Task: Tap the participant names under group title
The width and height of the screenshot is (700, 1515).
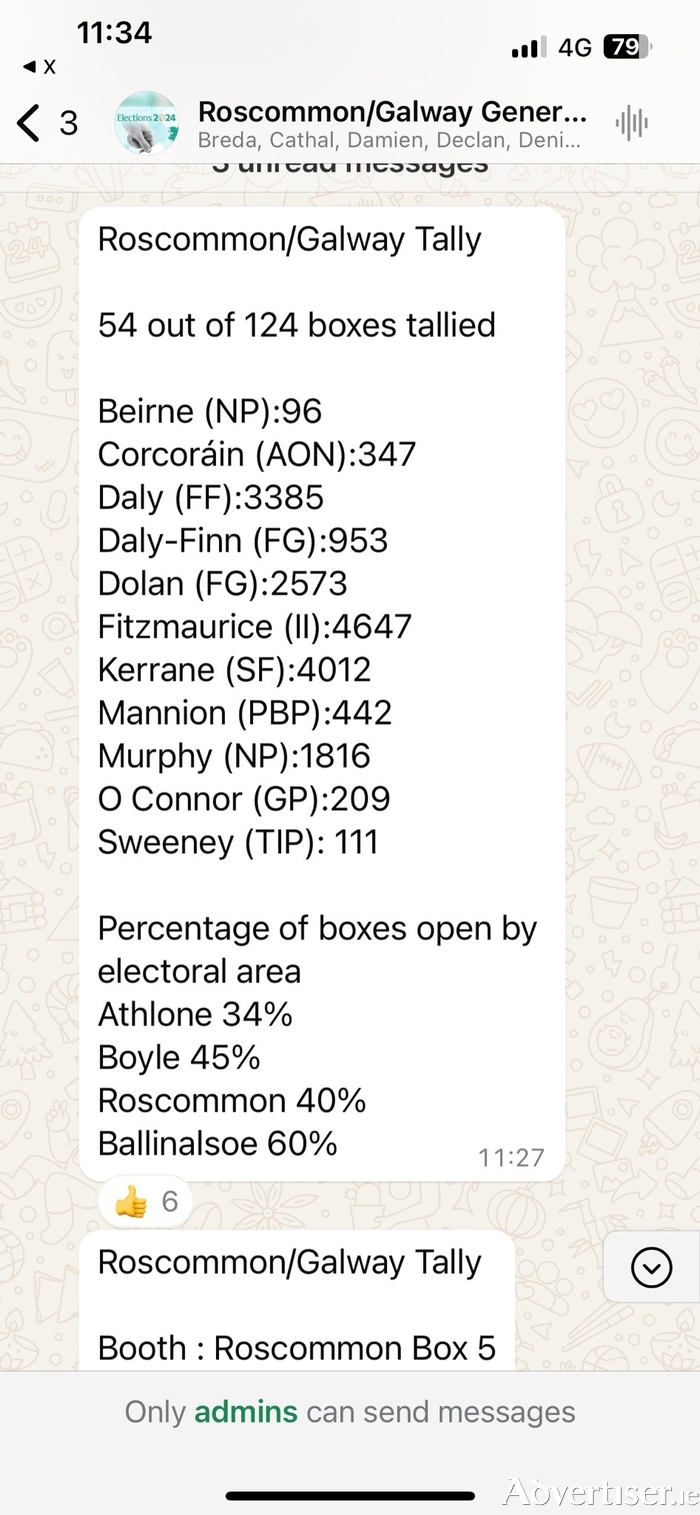Action: tap(388, 140)
